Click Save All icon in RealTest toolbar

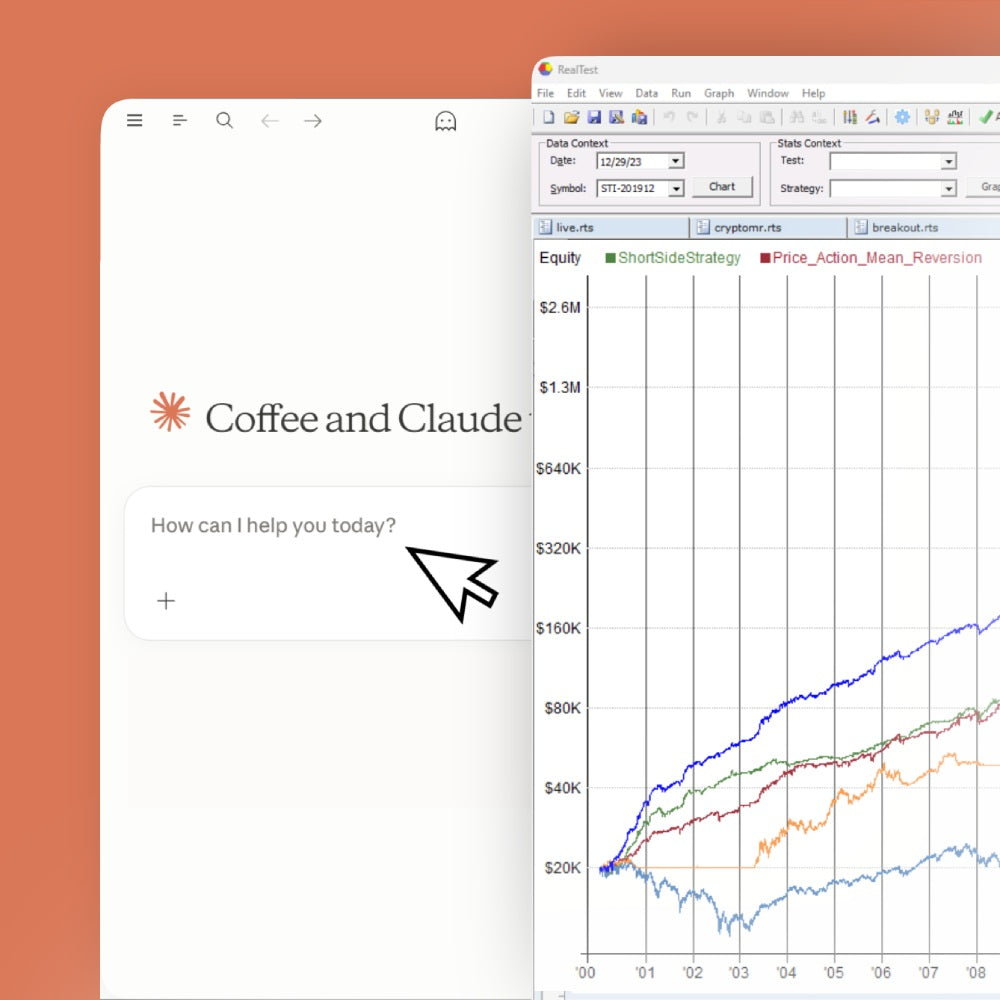pos(639,117)
